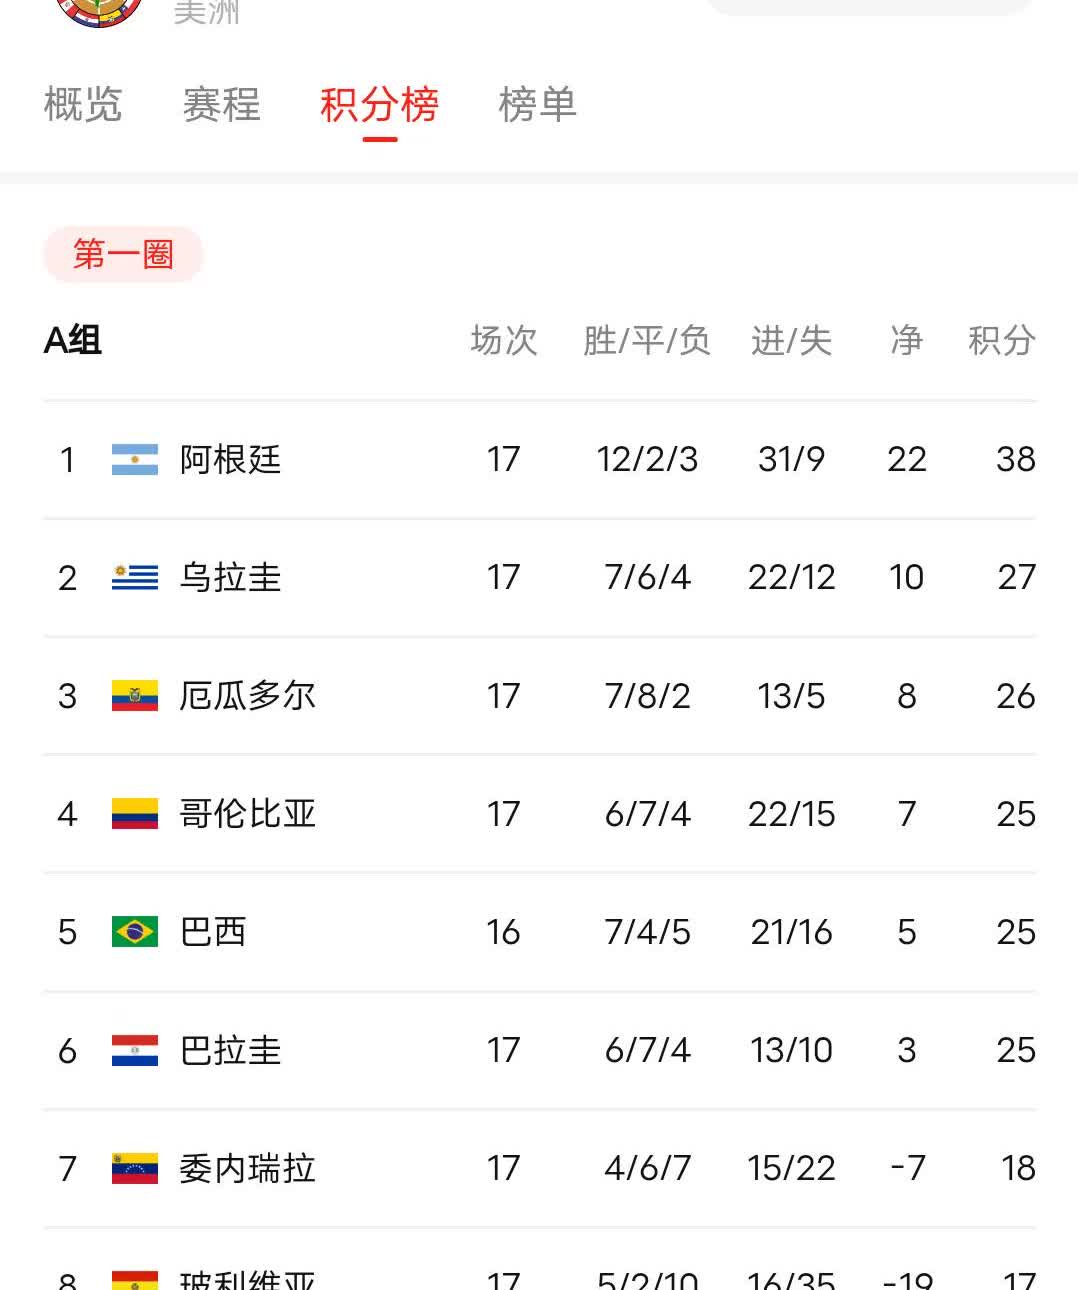1078x1290 pixels.
Task: Tap the 巴西 team name
Action: 212,931
